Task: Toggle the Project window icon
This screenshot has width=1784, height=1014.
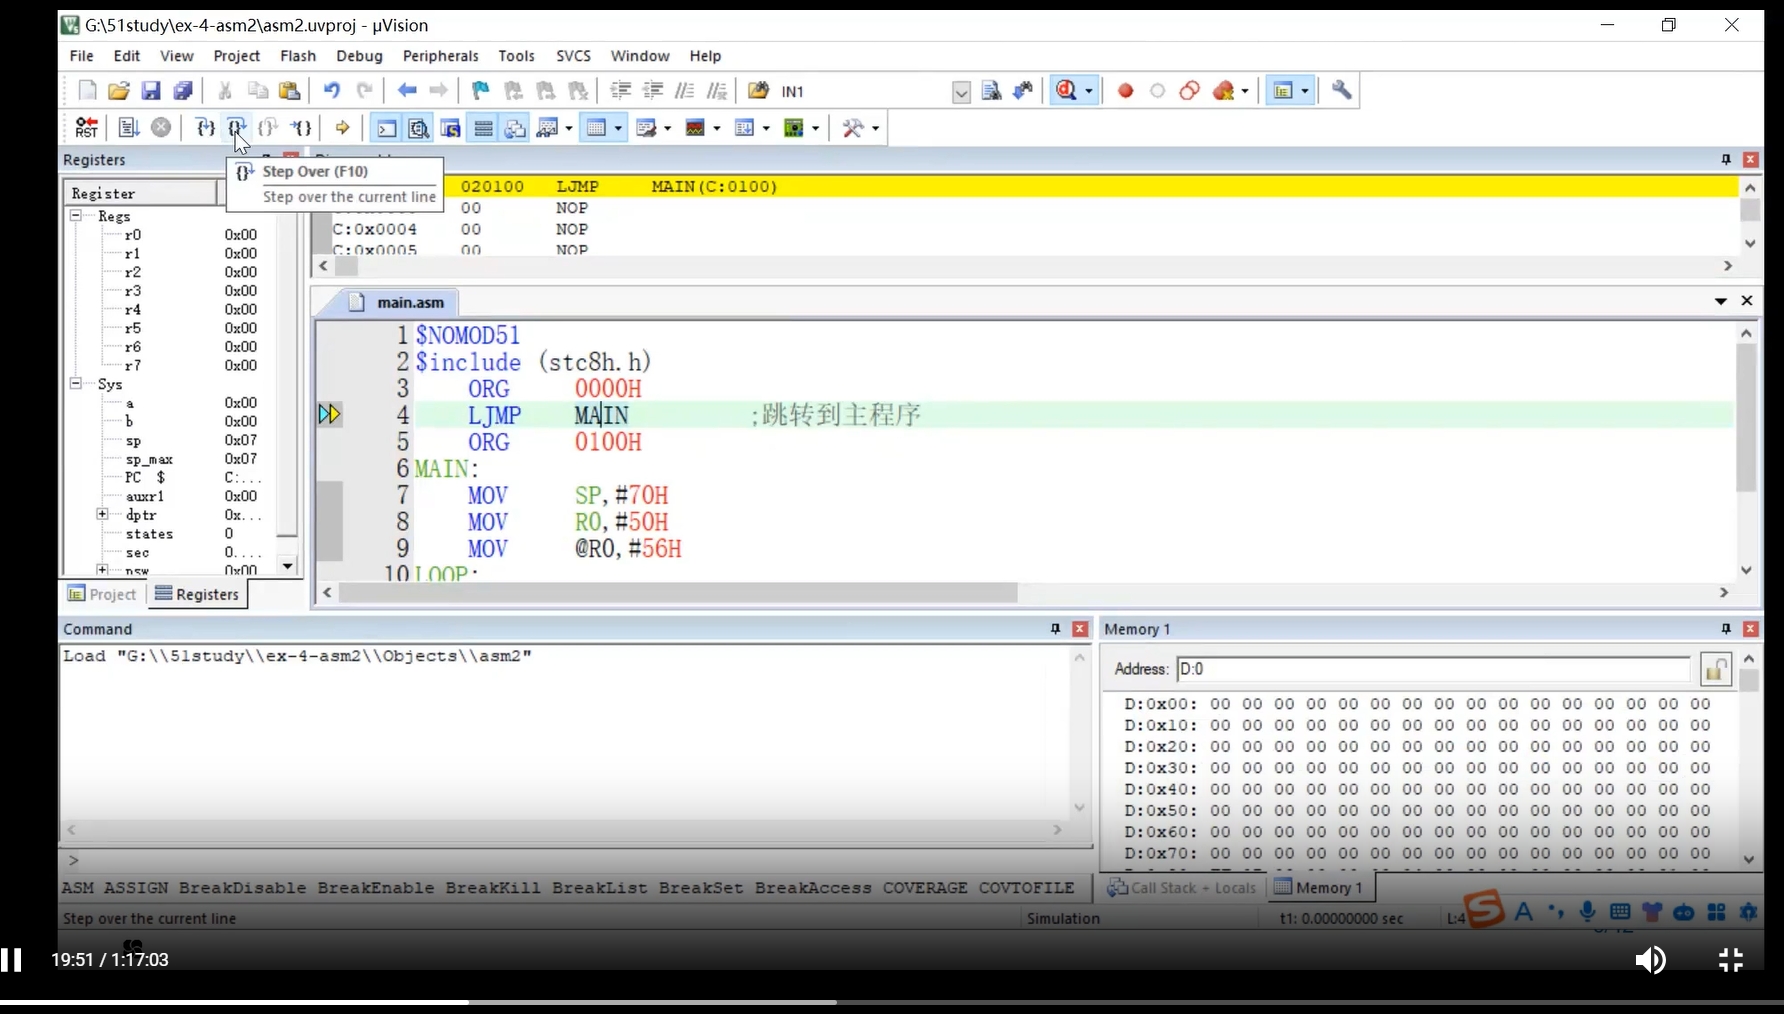Action: (1282, 91)
